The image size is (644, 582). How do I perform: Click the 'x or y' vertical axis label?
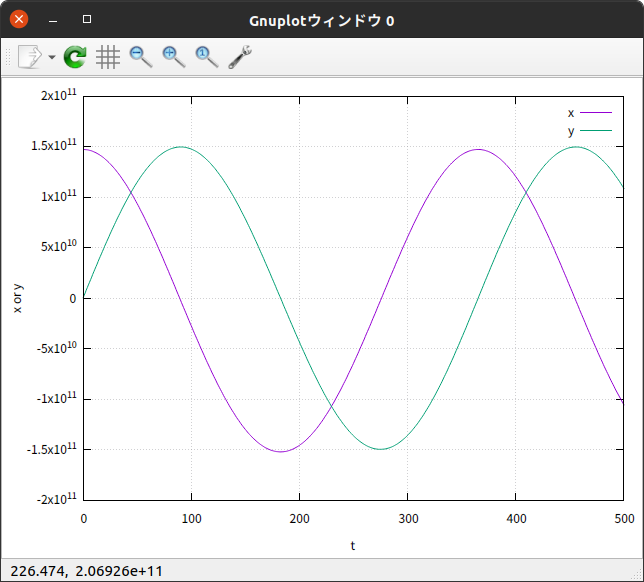[x=17, y=299]
